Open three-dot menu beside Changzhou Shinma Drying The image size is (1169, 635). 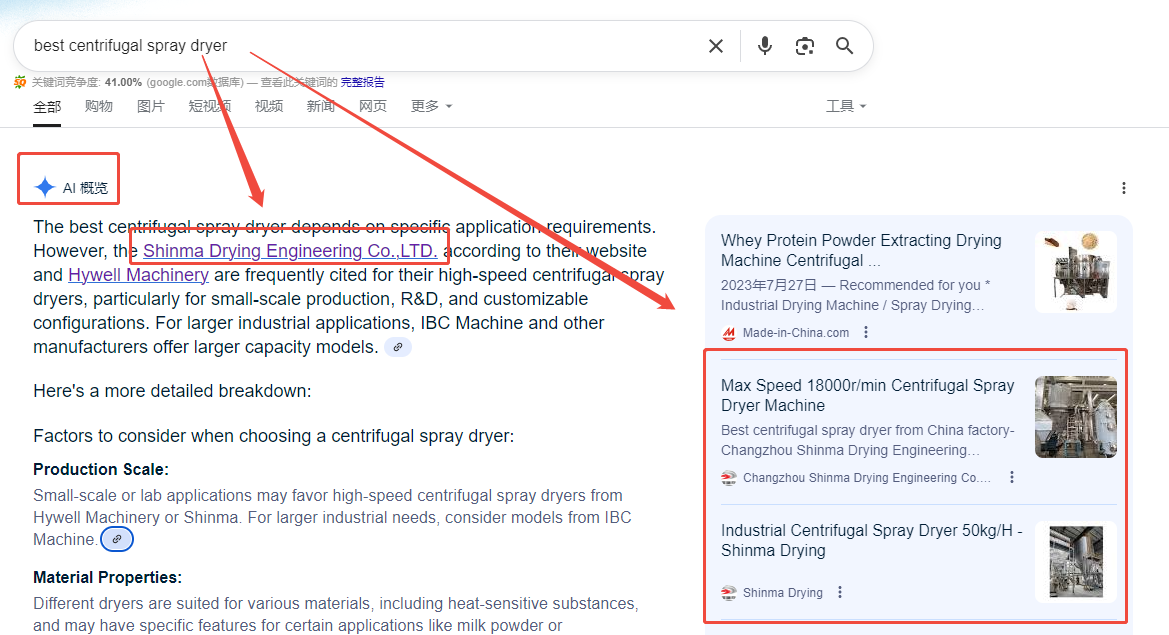click(x=1012, y=478)
